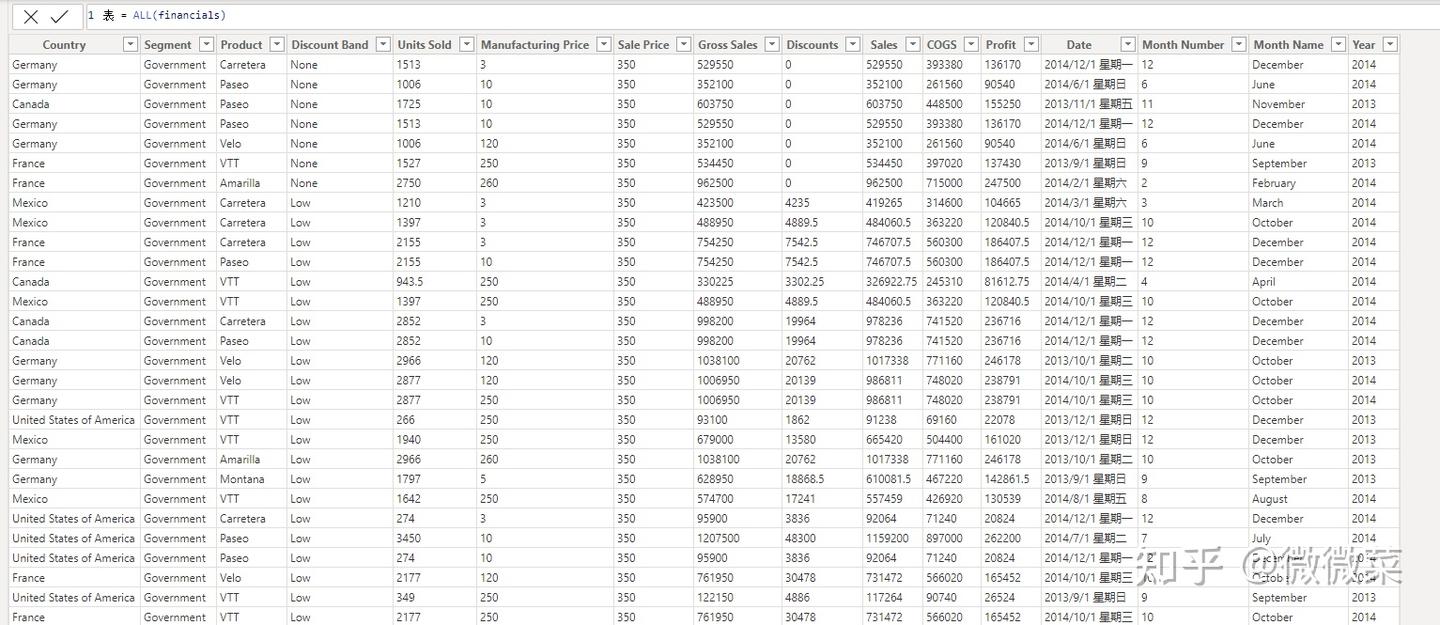This screenshot has height=625, width=1440.
Task: Expand the Date column filter arrow
Action: (x=1128, y=44)
